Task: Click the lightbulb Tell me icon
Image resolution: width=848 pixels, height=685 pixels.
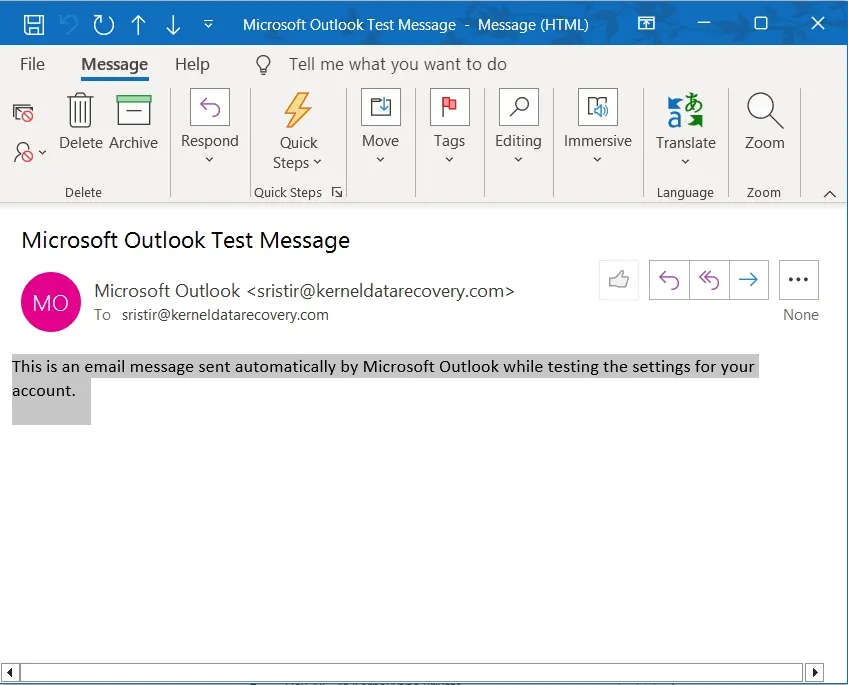Action: coord(263,65)
